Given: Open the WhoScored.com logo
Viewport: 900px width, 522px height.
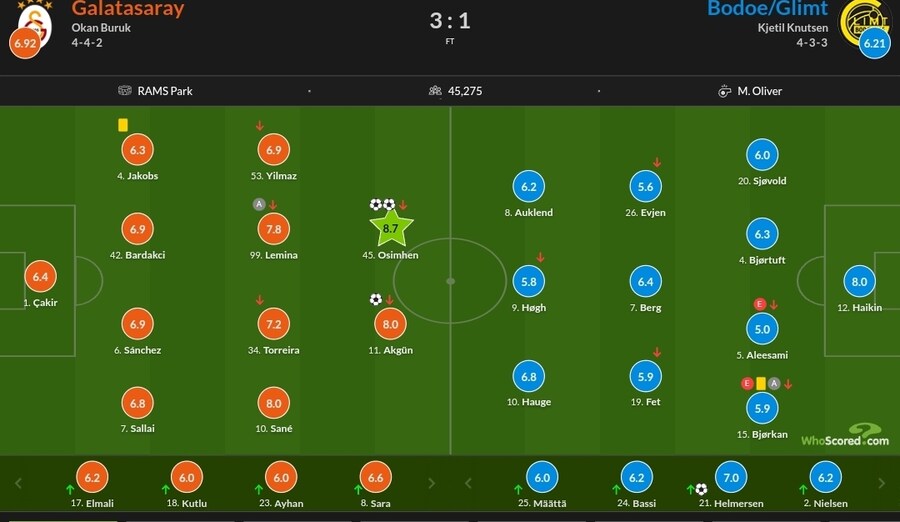Looking at the screenshot, I should click(x=844, y=436).
